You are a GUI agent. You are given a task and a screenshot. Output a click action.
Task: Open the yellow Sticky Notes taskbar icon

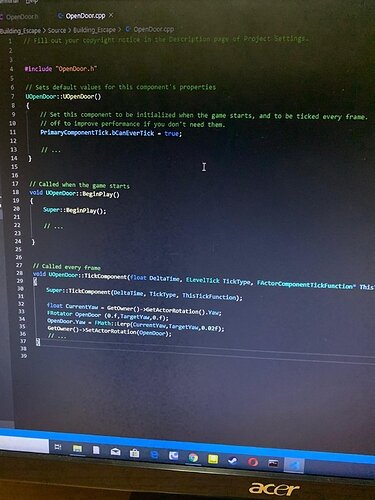(213, 459)
